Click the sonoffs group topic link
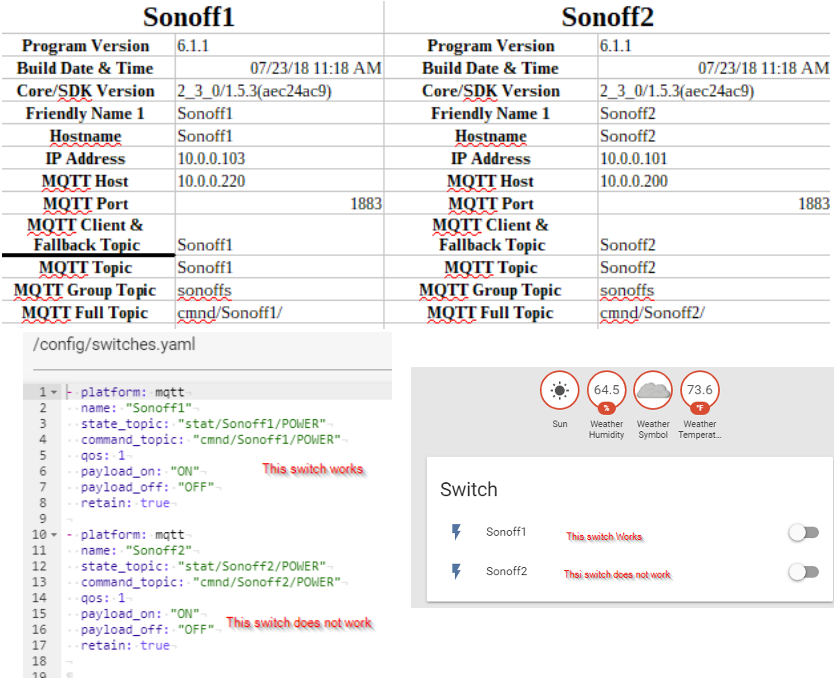 point(204,290)
